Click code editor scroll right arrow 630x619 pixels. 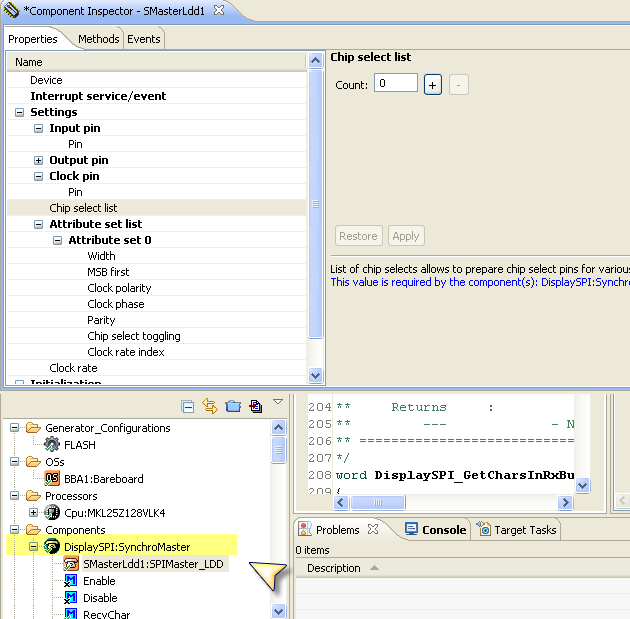click(565, 502)
